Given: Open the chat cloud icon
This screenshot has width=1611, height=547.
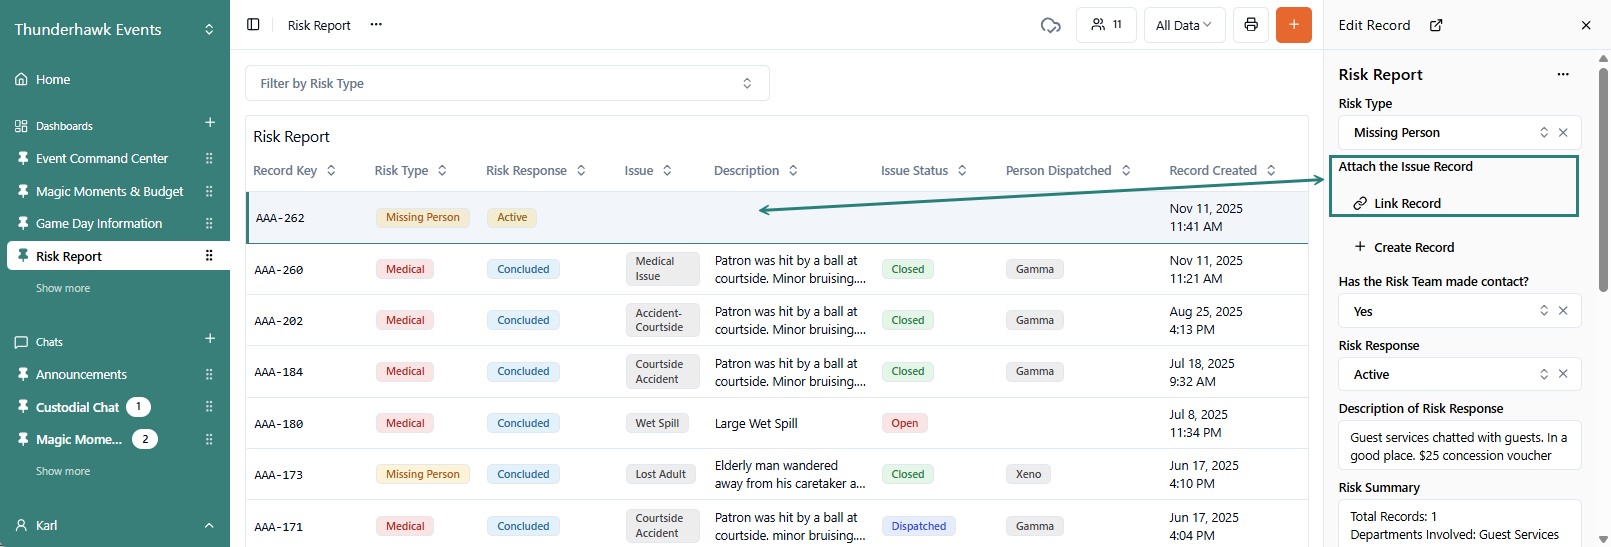Looking at the screenshot, I should tap(1050, 25).
